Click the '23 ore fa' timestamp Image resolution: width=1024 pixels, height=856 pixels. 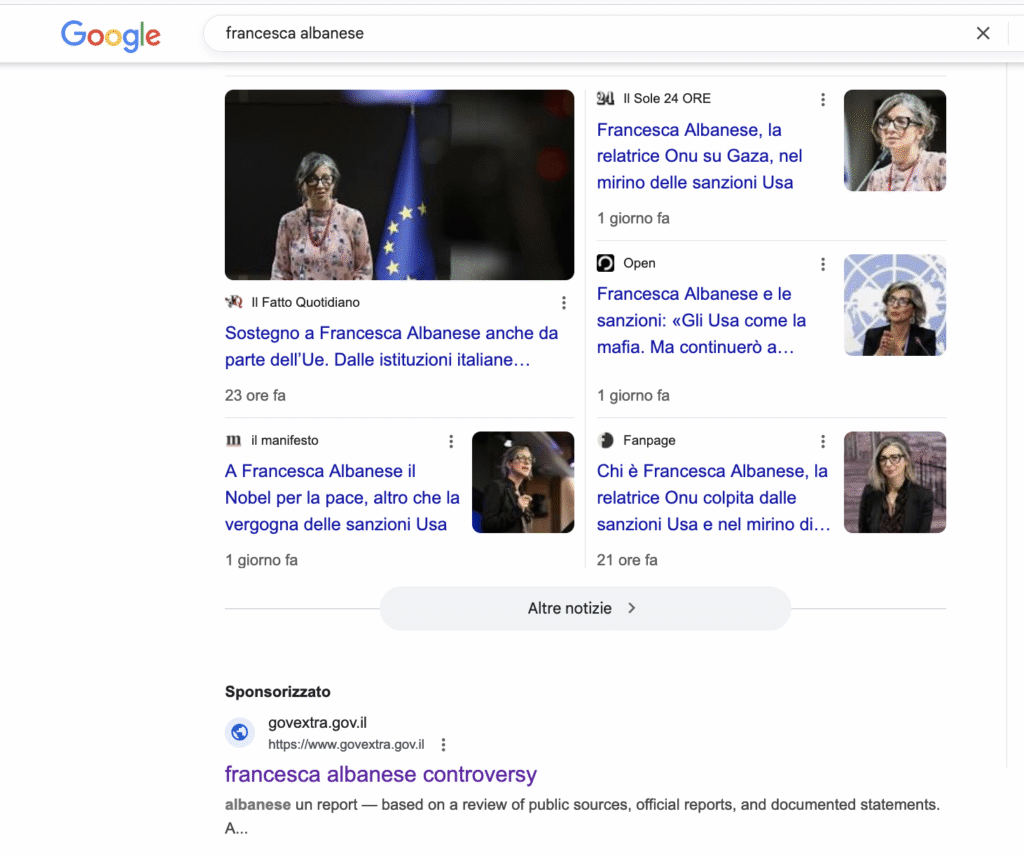[x=255, y=395]
